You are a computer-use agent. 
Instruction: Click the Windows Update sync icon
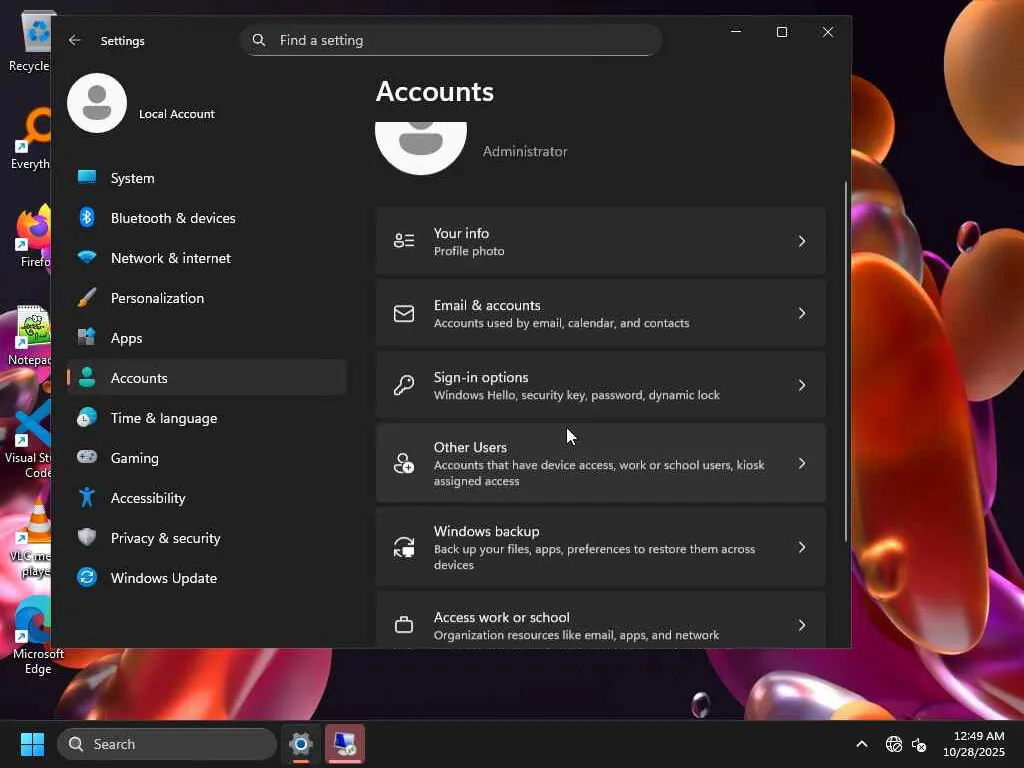[87, 577]
